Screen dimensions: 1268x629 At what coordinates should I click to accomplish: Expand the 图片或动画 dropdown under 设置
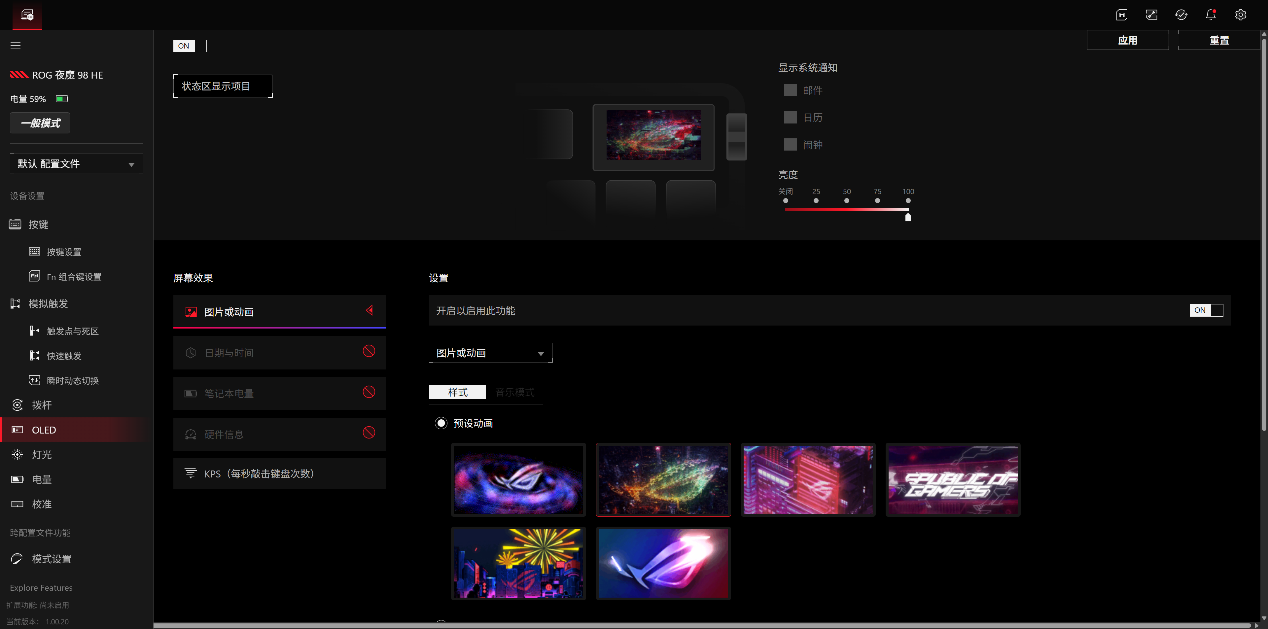pos(490,353)
